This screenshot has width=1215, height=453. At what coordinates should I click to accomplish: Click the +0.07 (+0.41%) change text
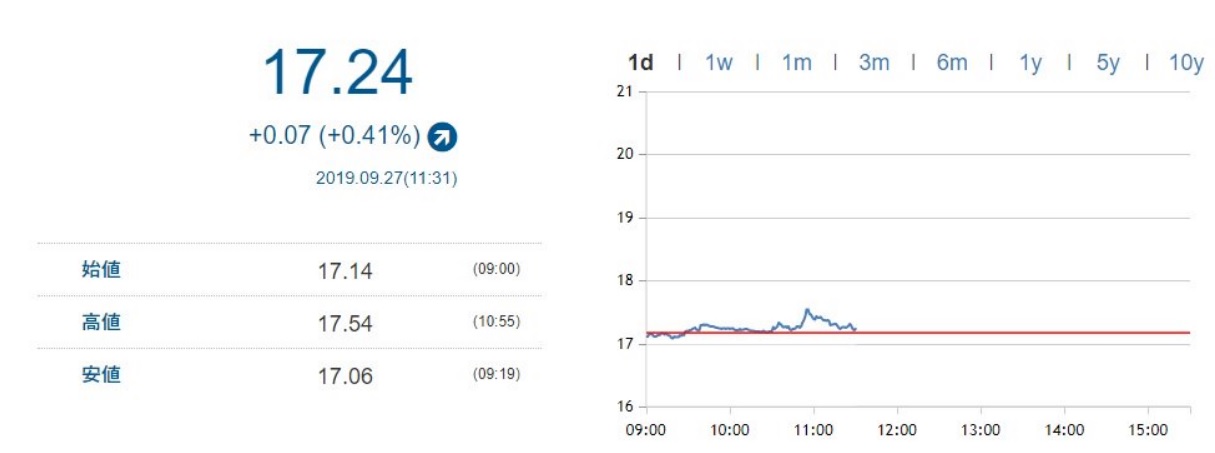tap(334, 135)
